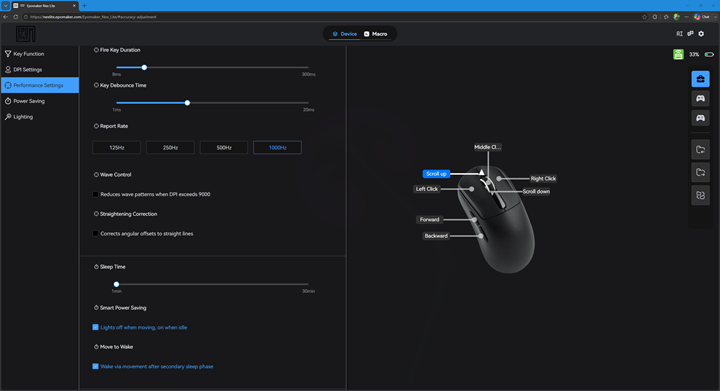The image size is (720, 391).
Task: Select the Backward button label
Action: 436,236
